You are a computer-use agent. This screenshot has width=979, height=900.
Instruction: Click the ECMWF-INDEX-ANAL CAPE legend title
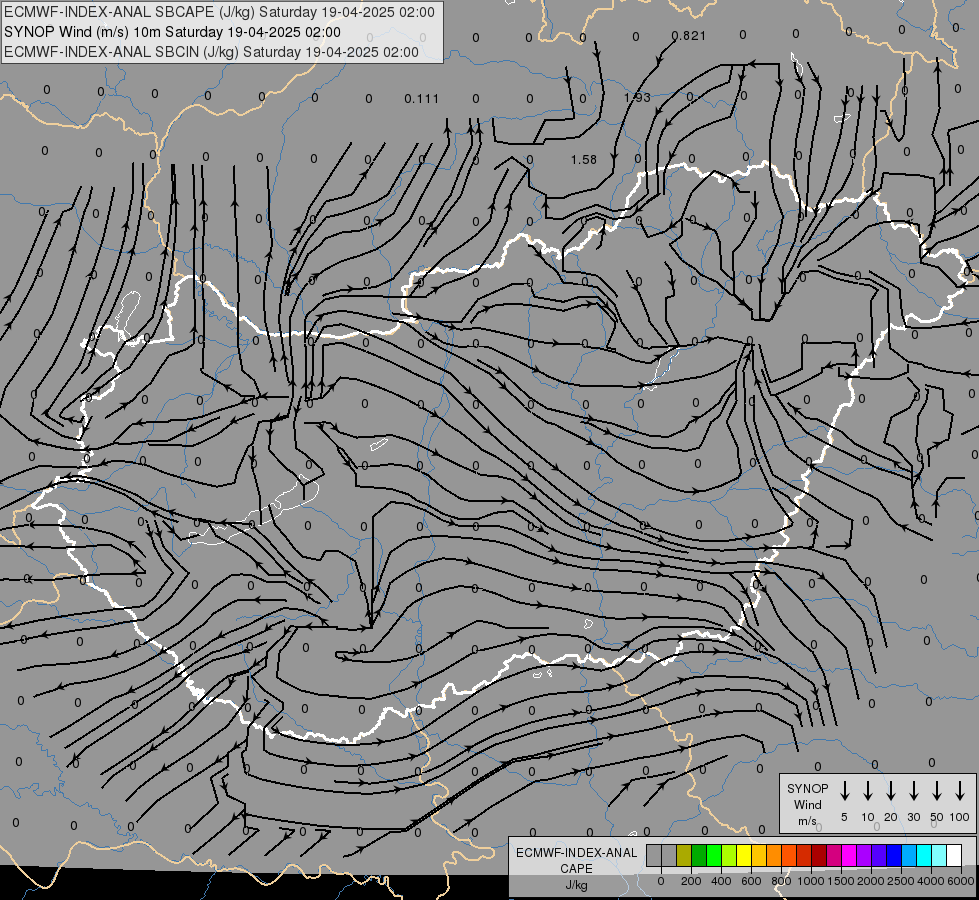tap(576, 860)
